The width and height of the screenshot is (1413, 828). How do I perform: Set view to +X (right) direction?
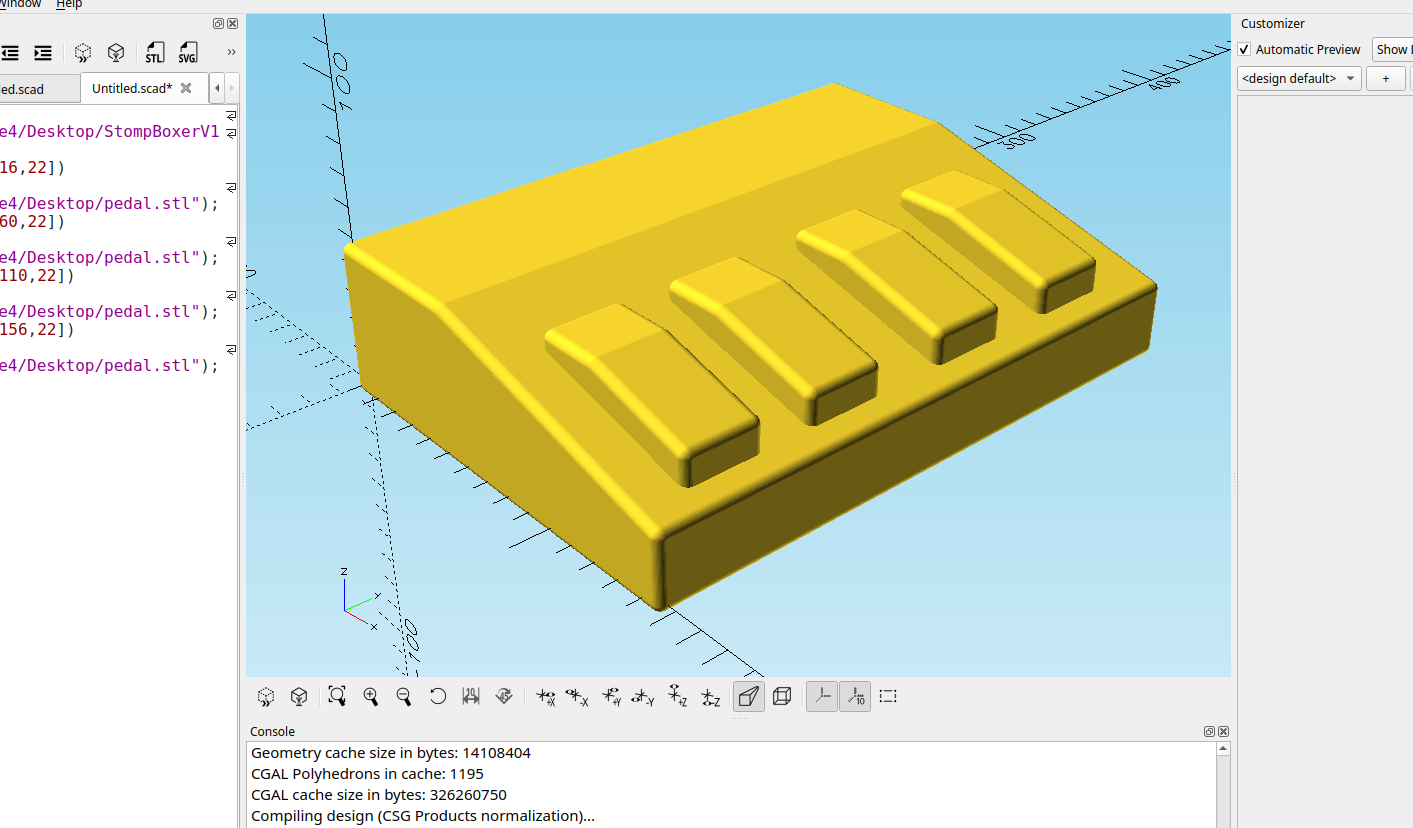pyautogui.click(x=545, y=696)
